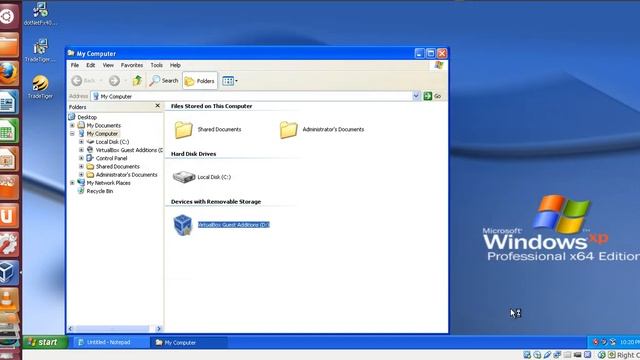Open System Settings launcher icon
640x360 pixels.
9,244
